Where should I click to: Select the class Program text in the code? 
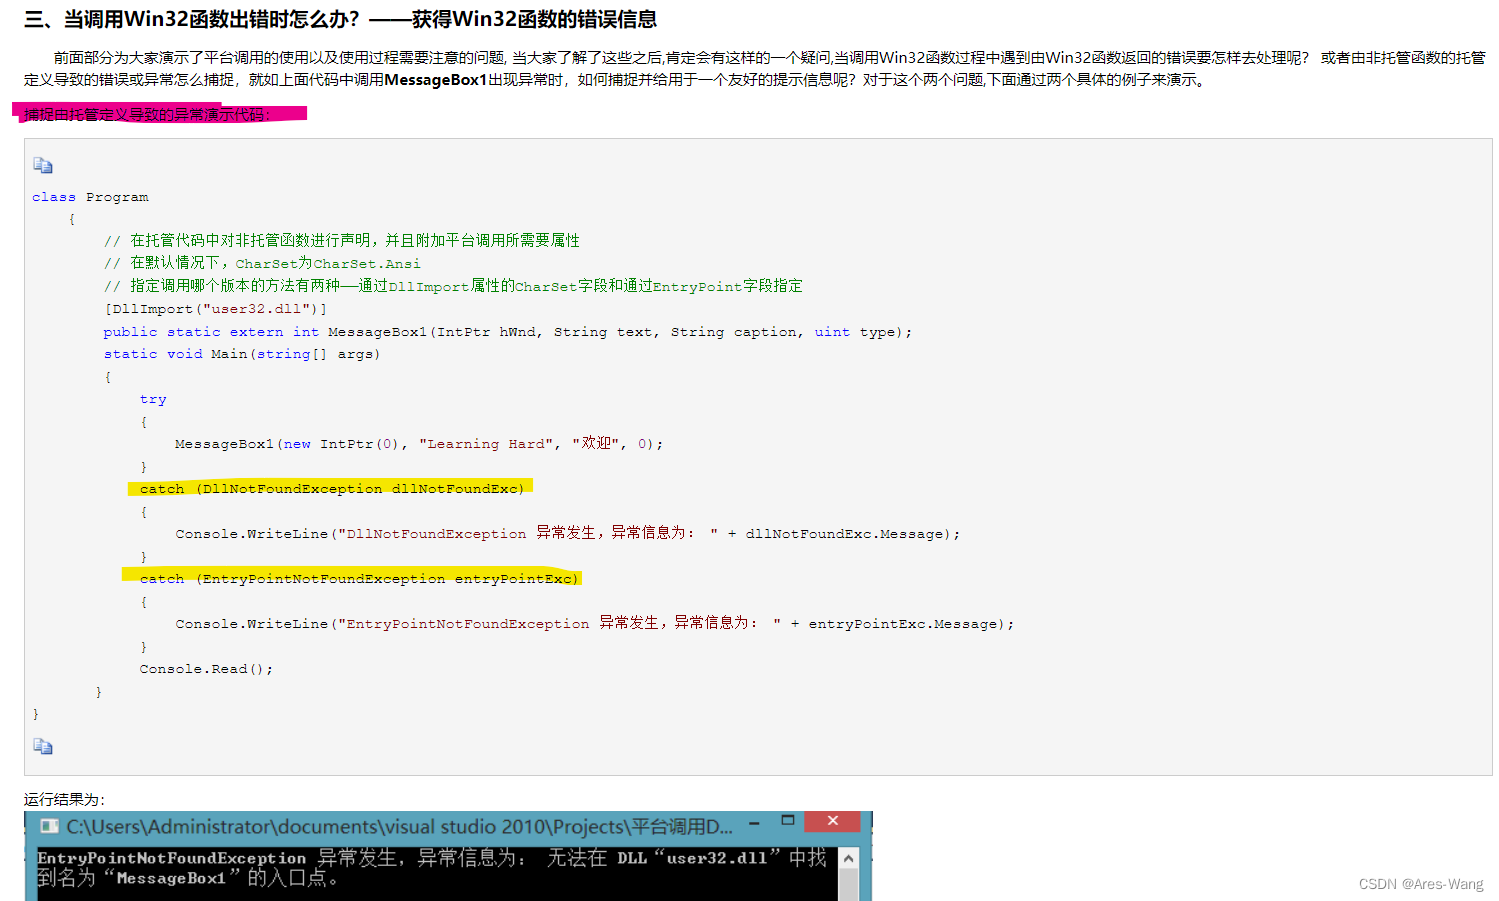click(x=90, y=196)
